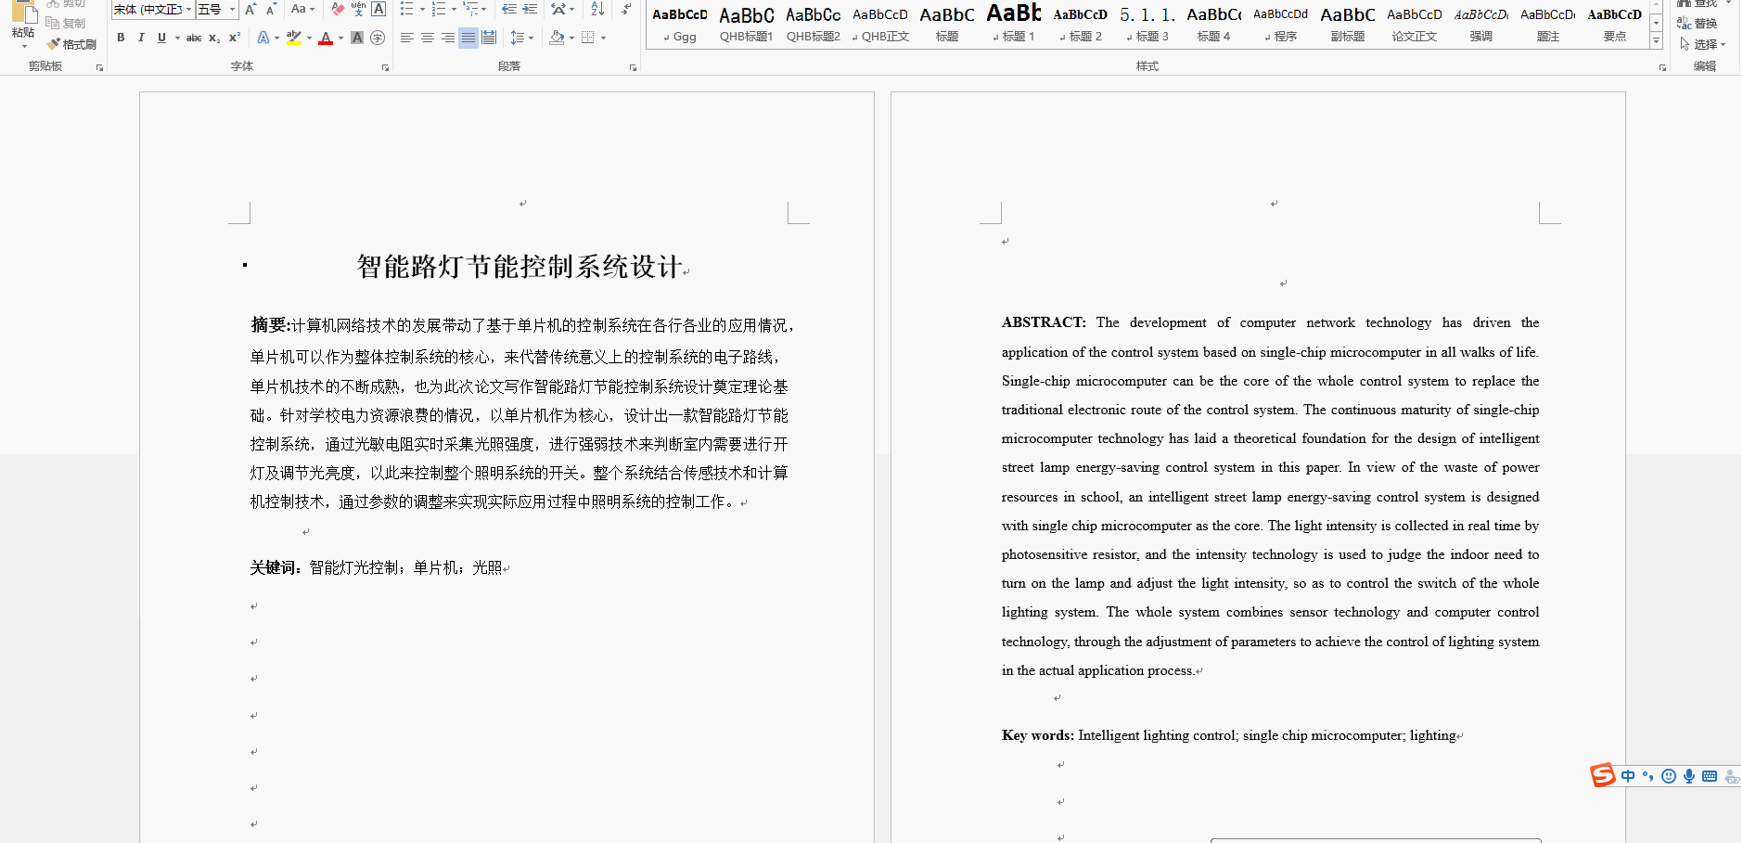Viewport: 1741px width, 843px height.
Task: Toggle underline formatting
Action: click(x=161, y=38)
